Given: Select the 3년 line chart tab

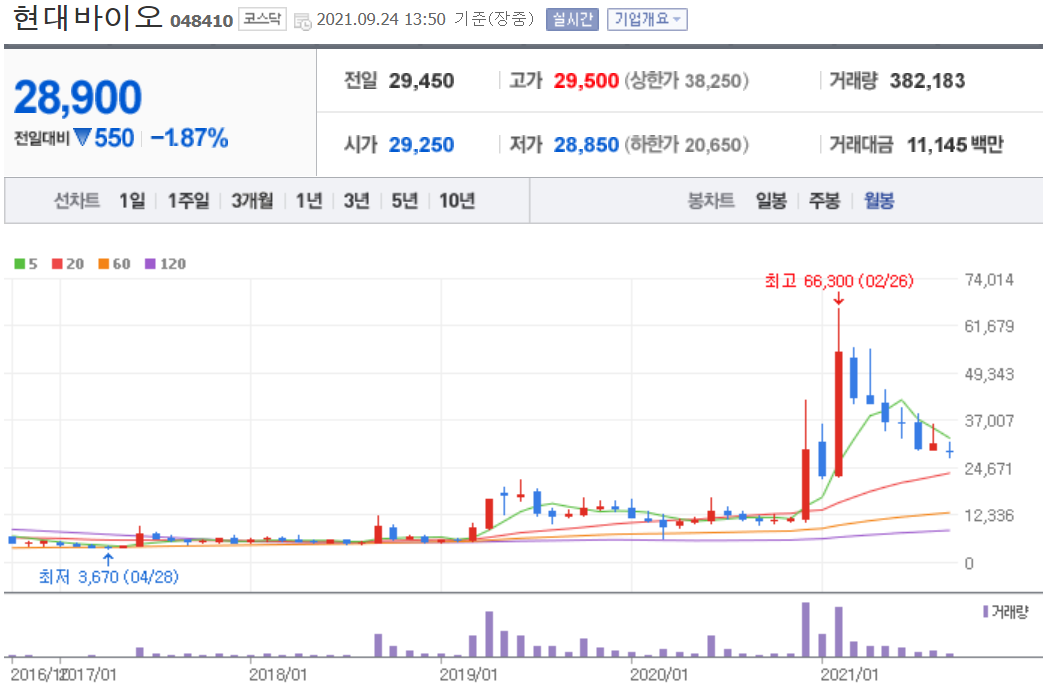Looking at the screenshot, I should tap(357, 200).
